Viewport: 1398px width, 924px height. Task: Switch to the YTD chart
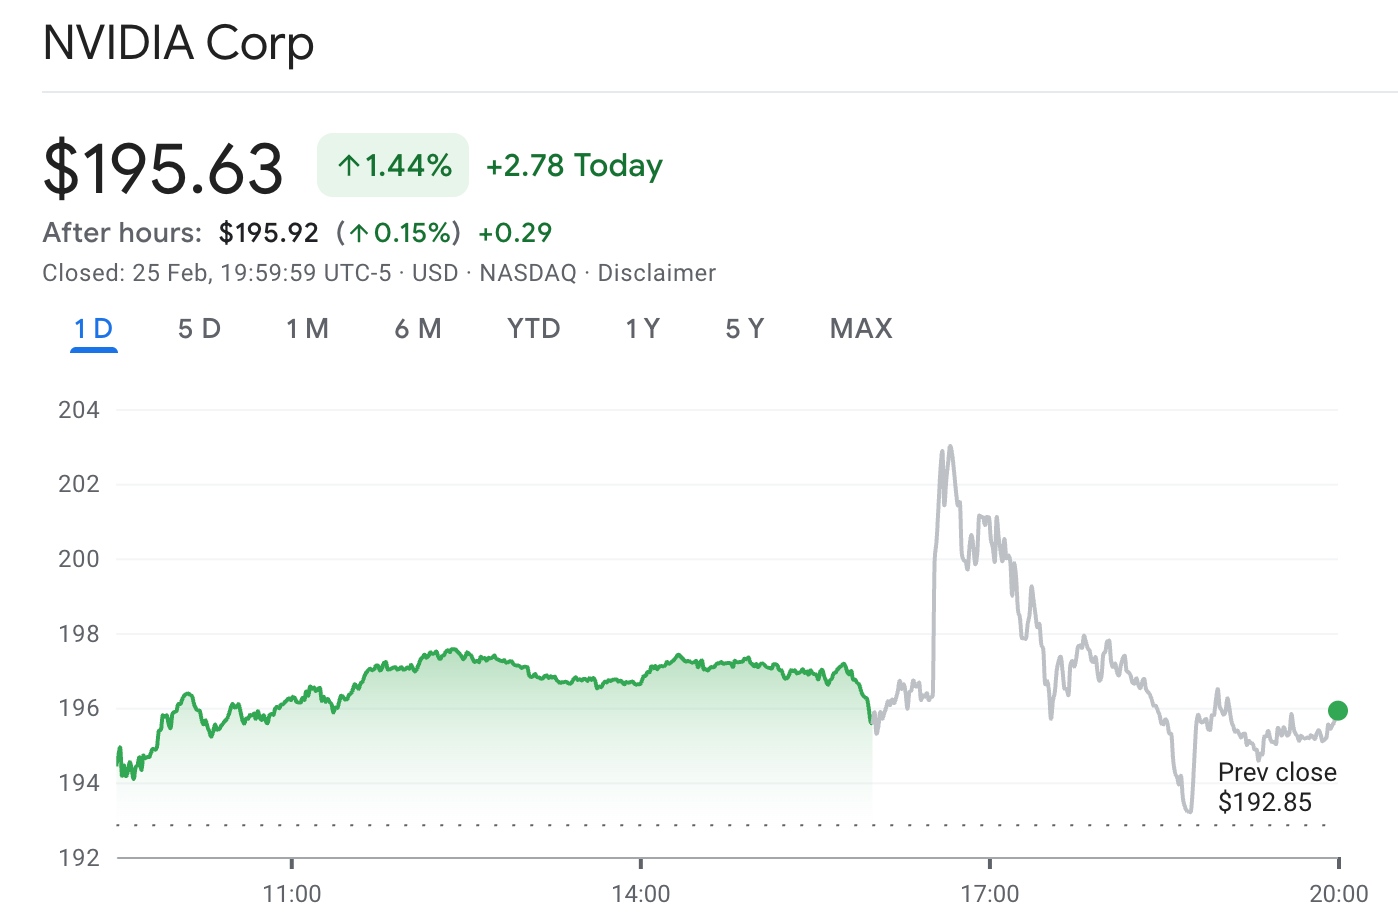(x=533, y=328)
